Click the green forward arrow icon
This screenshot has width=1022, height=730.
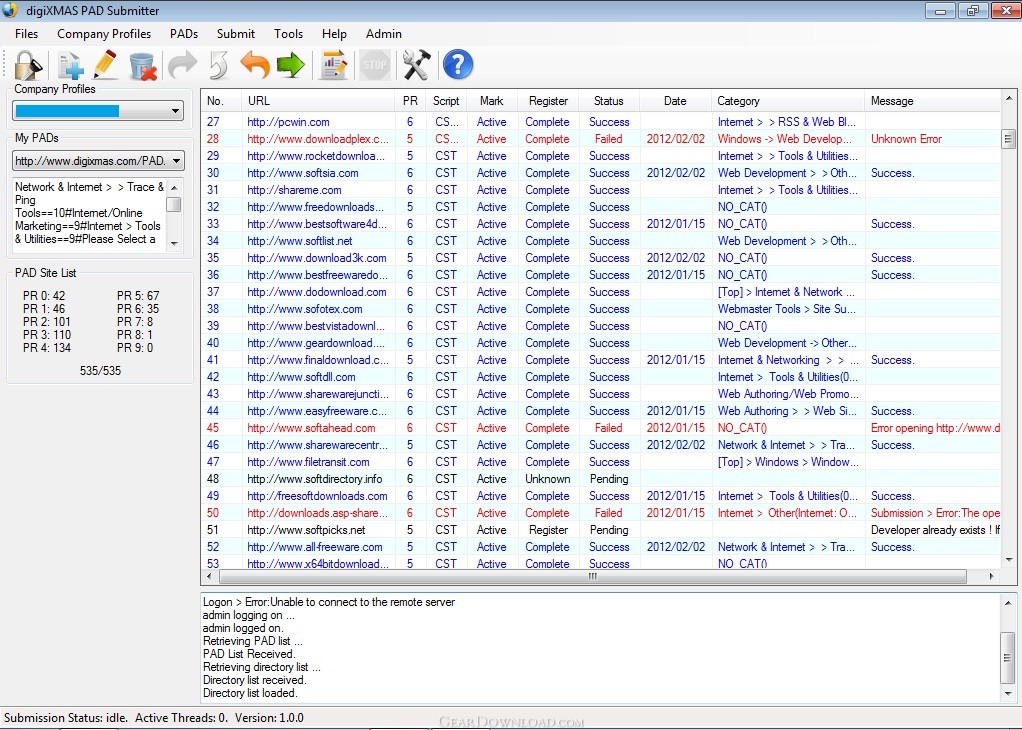point(291,65)
